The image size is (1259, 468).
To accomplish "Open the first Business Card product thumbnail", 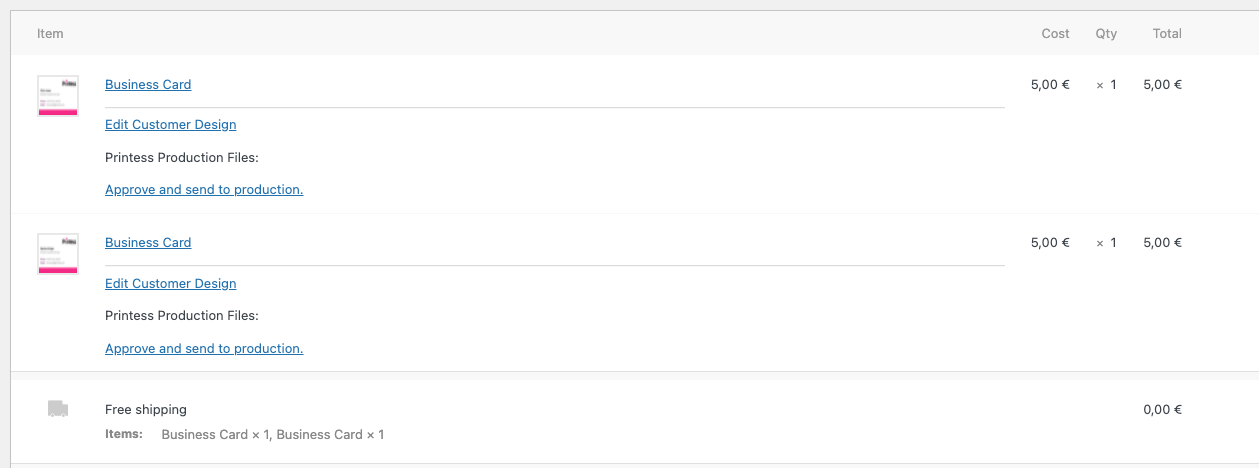I will (x=58, y=96).
